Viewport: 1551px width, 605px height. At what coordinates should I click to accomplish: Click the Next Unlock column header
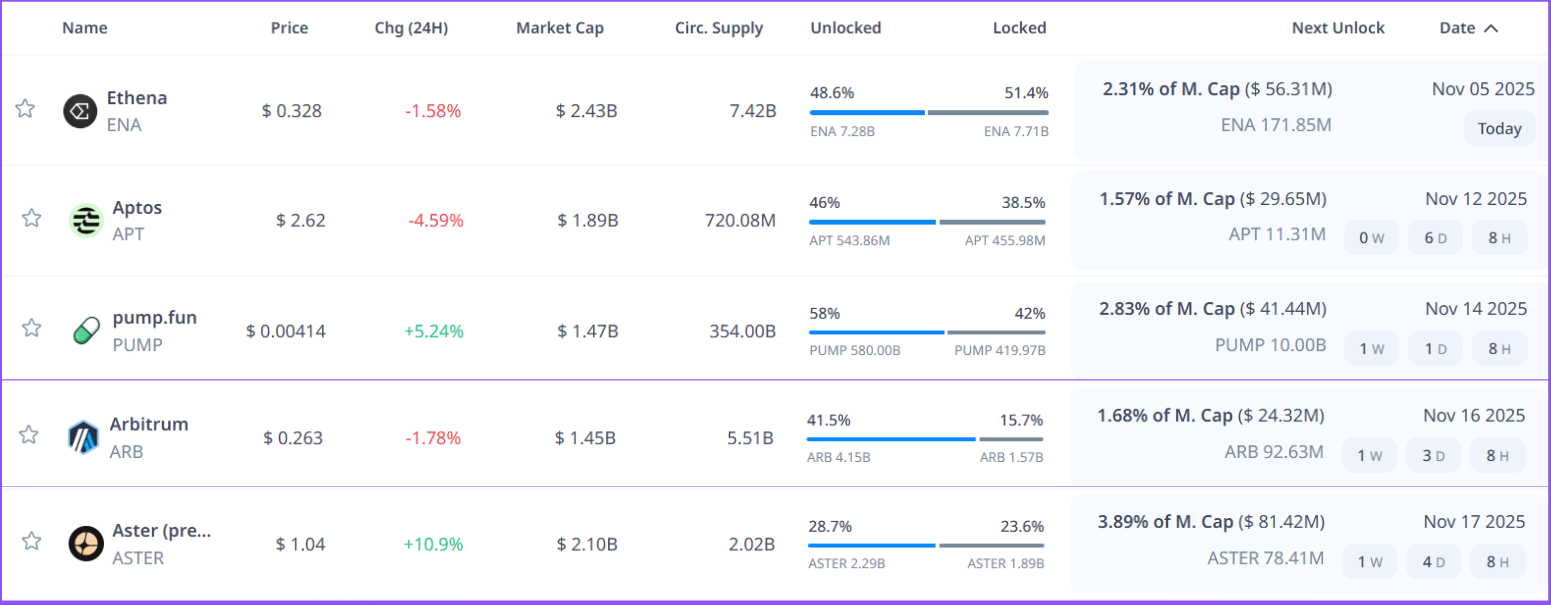click(x=1337, y=28)
